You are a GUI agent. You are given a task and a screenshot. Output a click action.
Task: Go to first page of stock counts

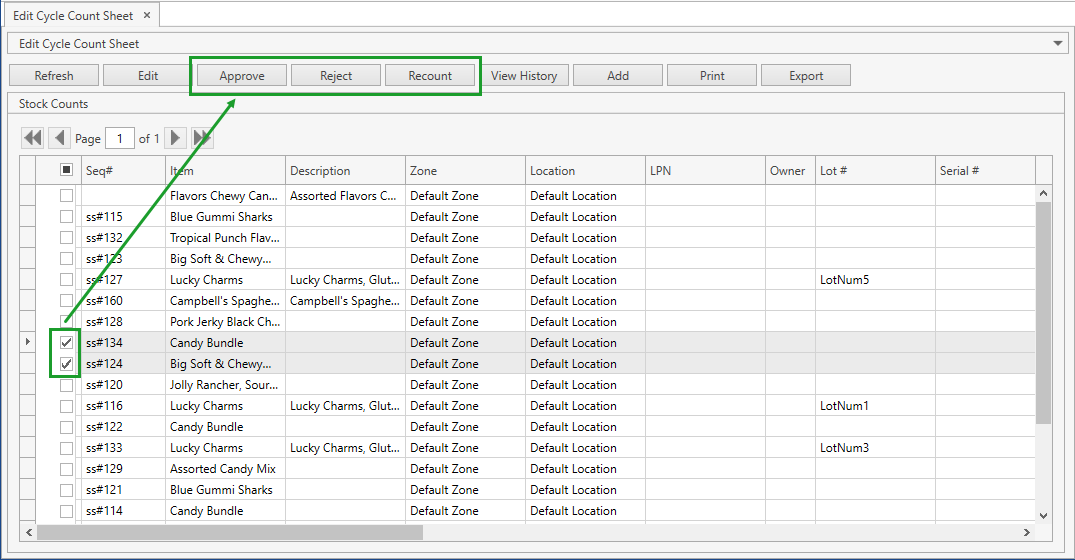pyautogui.click(x=33, y=138)
